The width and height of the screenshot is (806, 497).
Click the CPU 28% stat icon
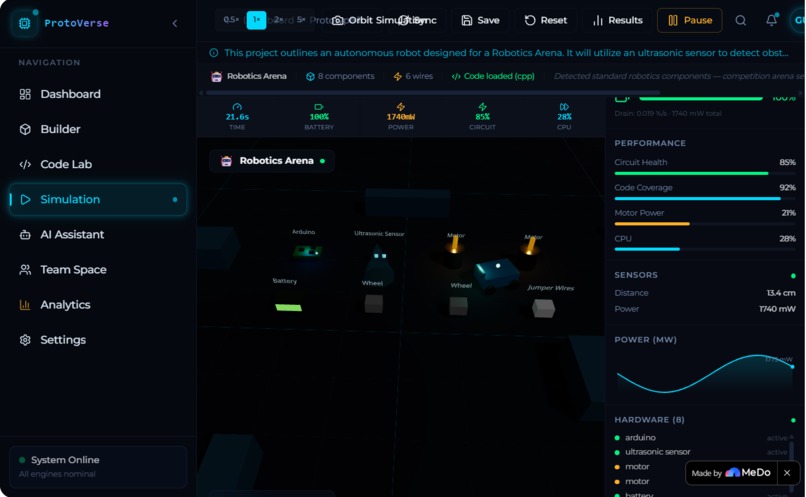pos(564,107)
